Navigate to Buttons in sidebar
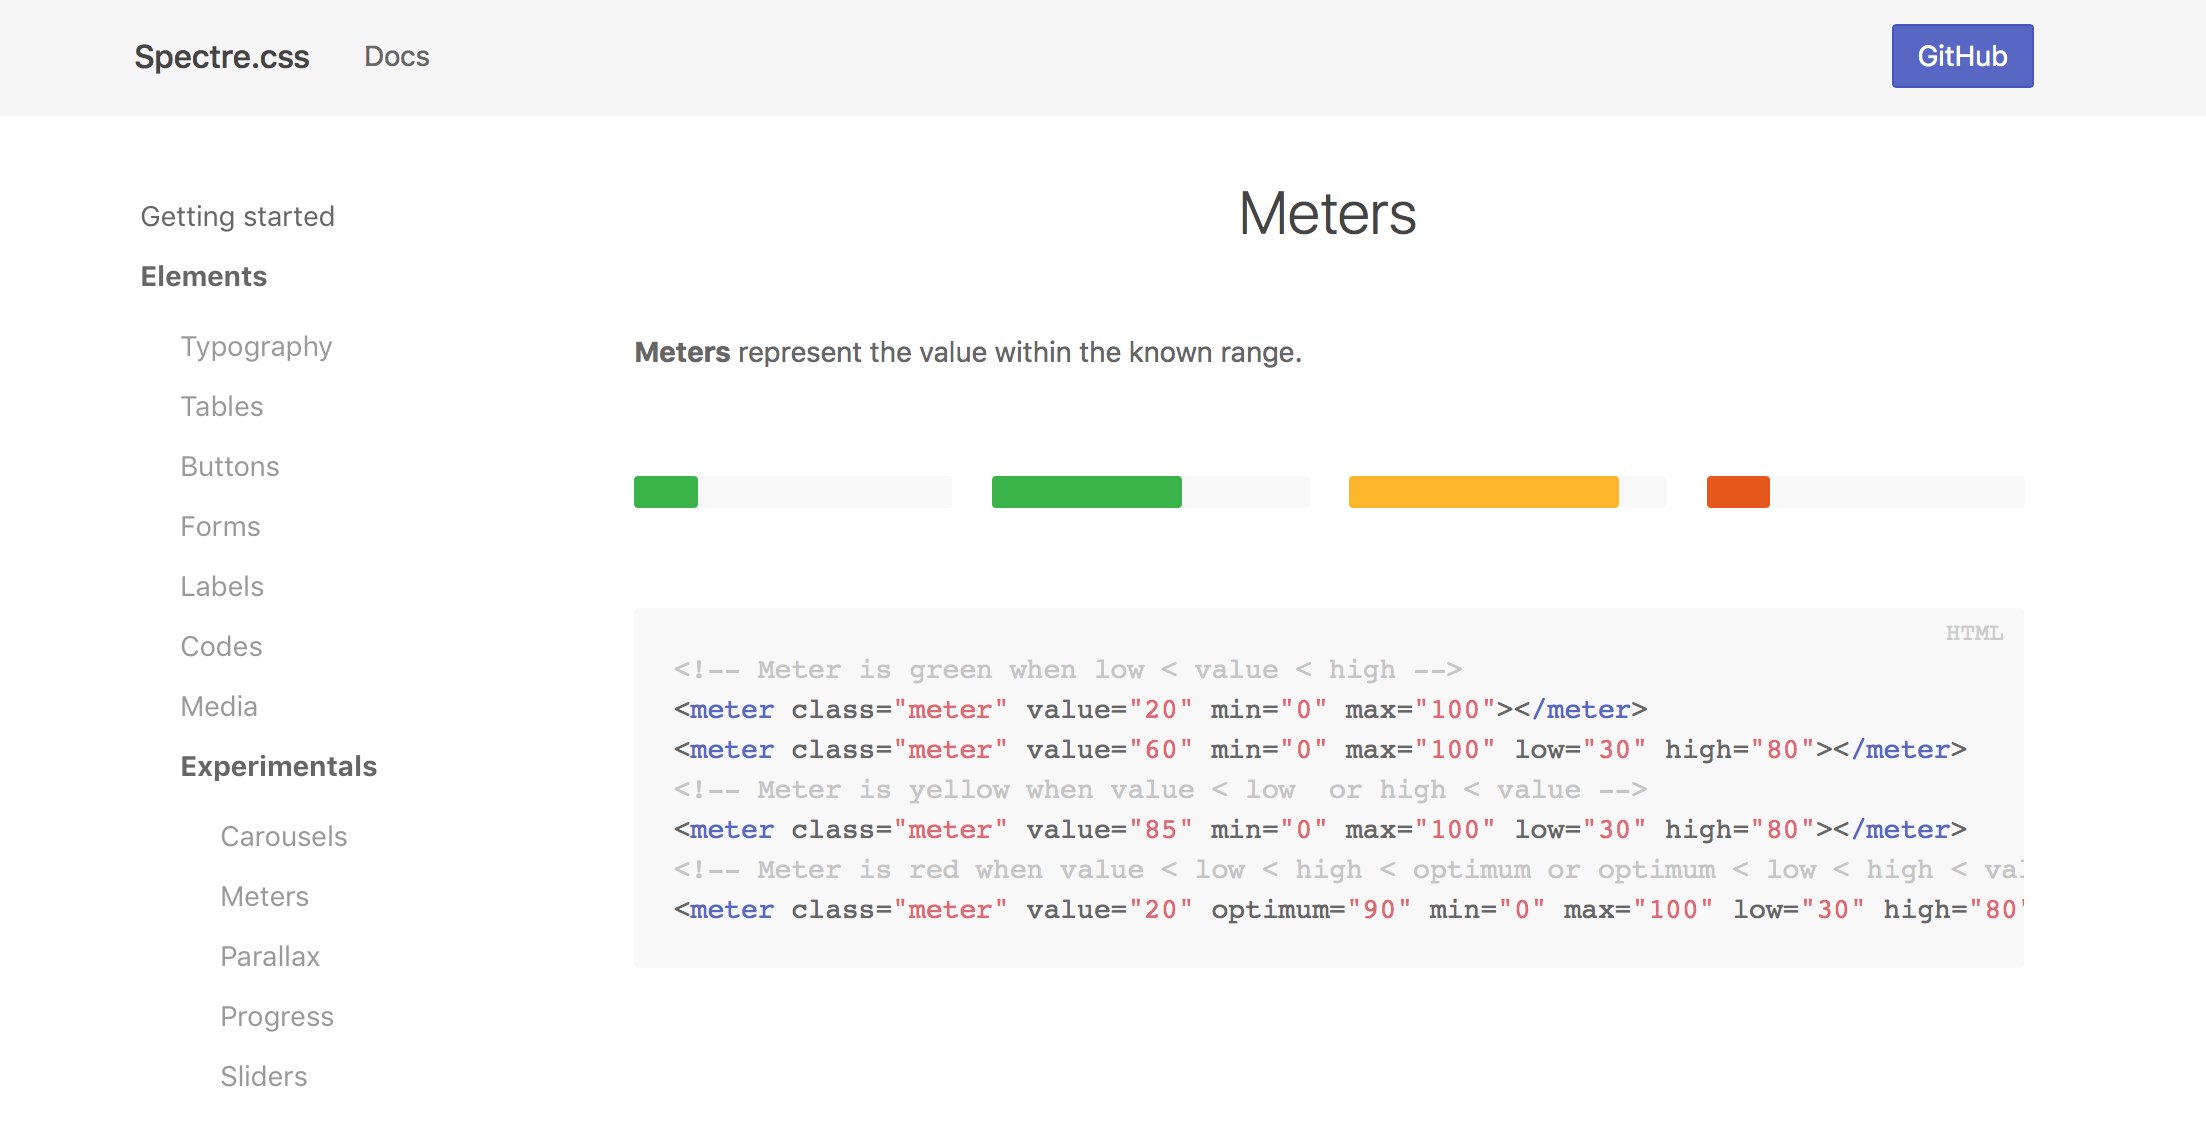Screen dimensions: 2206x1138 [230, 466]
